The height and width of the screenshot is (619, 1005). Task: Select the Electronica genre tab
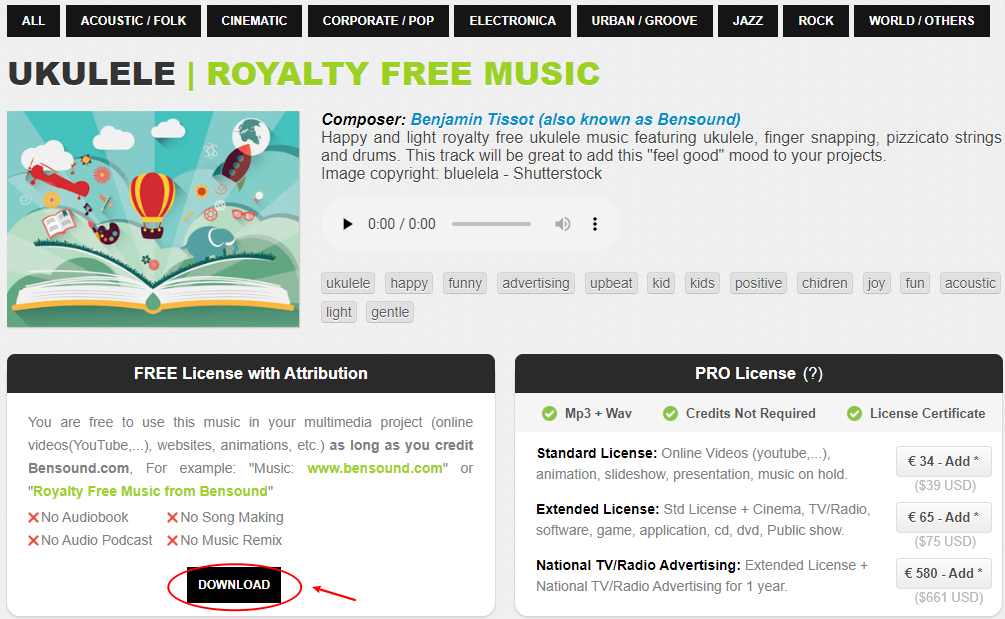pyautogui.click(x=513, y=21)
